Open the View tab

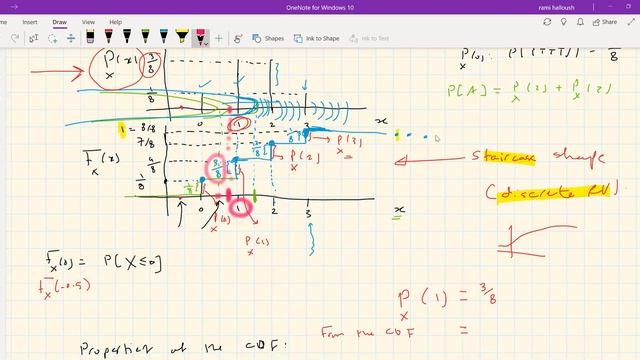coord(88,22)
